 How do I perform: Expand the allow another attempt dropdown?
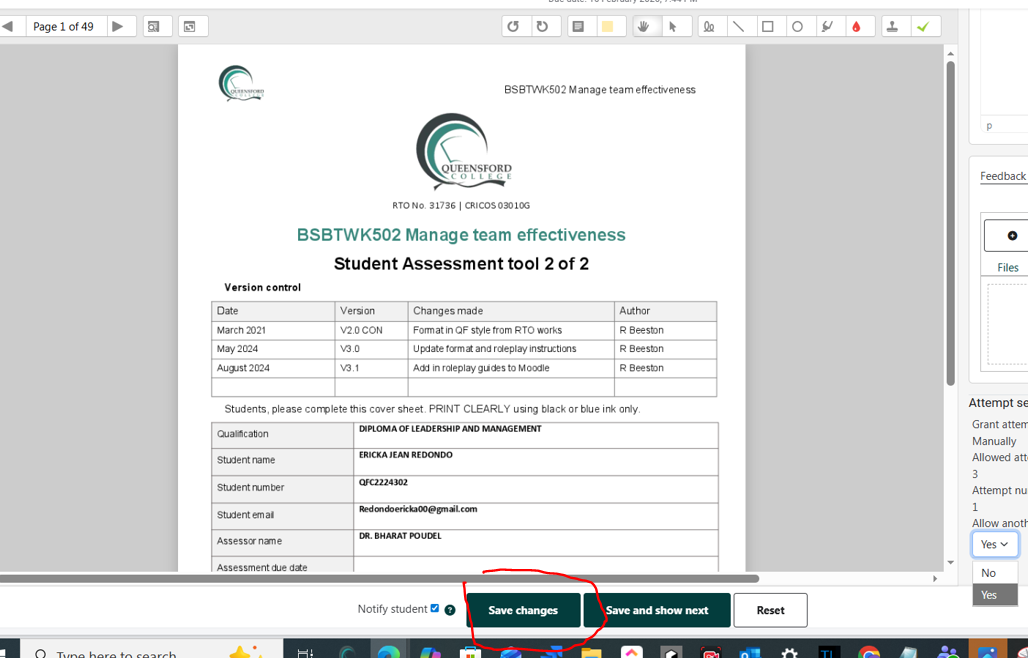pos(994,544)
